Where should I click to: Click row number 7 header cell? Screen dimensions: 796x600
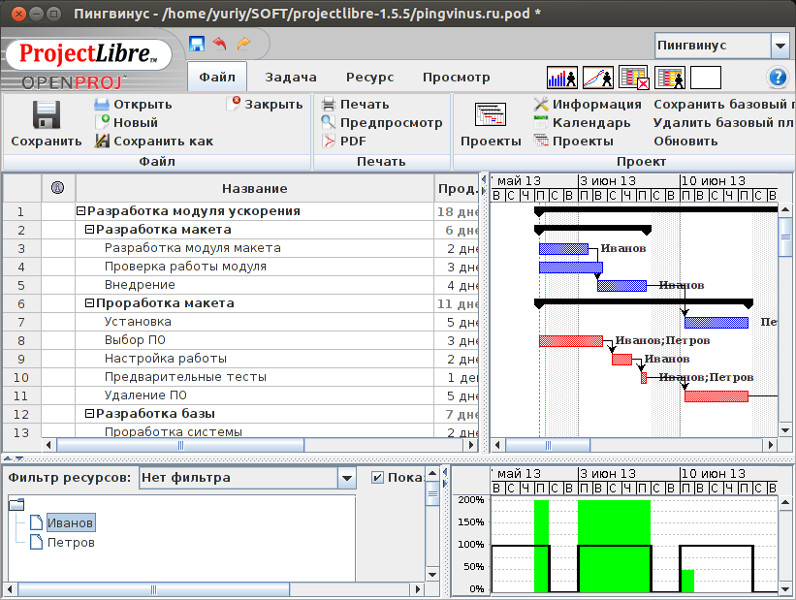pyautogui.click(x=21, y=322)
